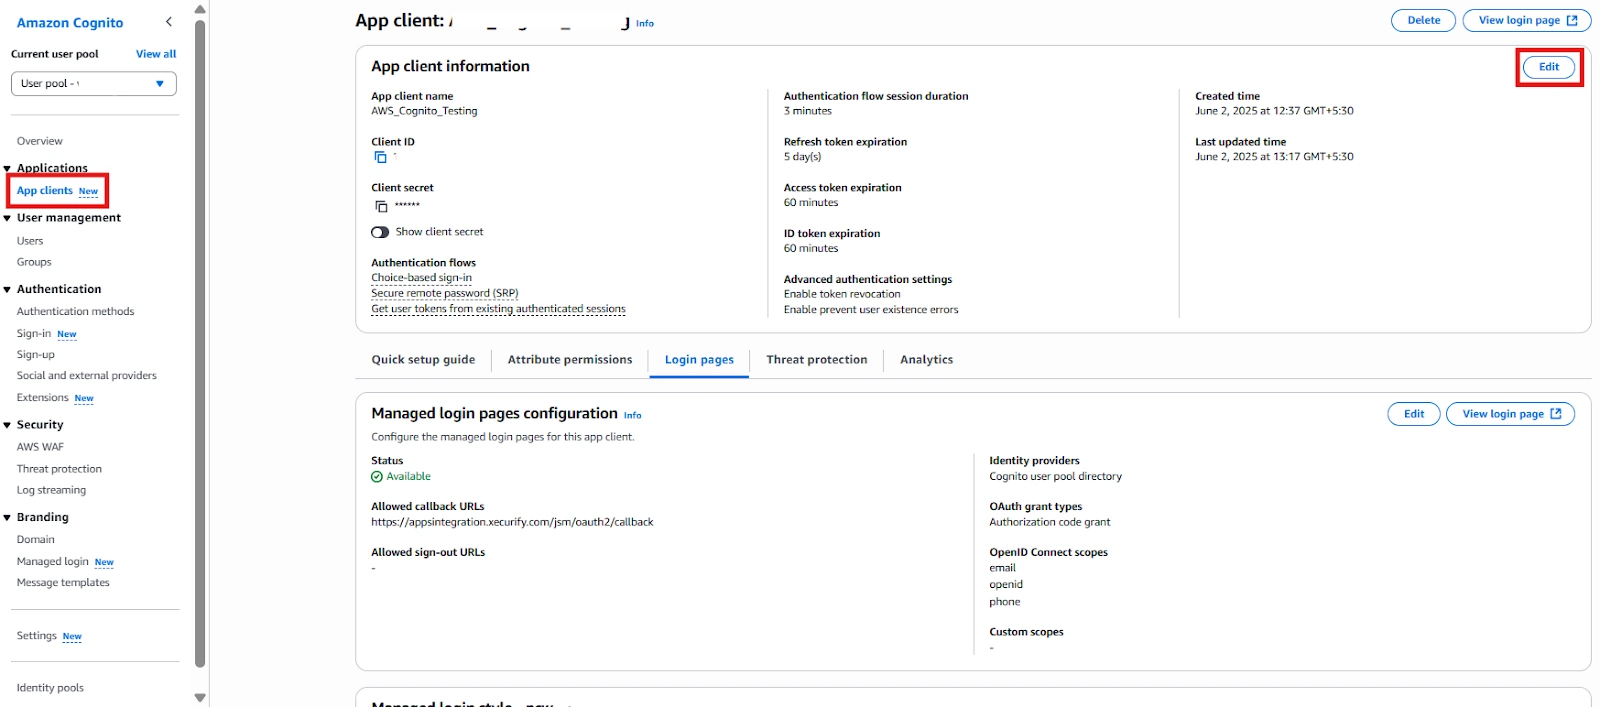Open Authentication methods in sidebar

click(75, 312)
